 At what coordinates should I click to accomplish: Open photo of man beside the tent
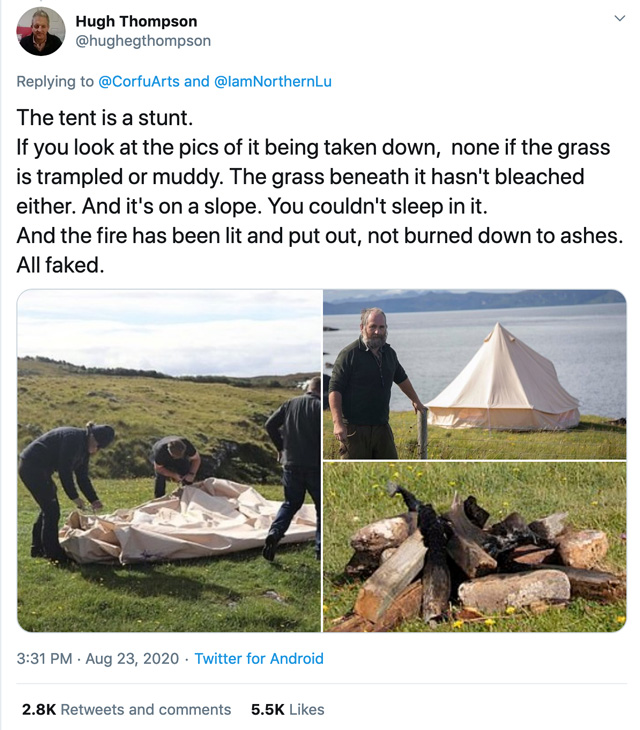point(474,374)
